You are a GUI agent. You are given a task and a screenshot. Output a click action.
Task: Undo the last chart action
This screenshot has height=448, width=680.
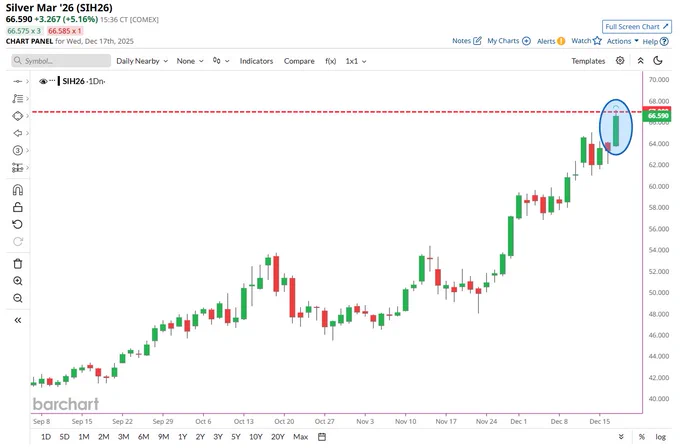18,224
